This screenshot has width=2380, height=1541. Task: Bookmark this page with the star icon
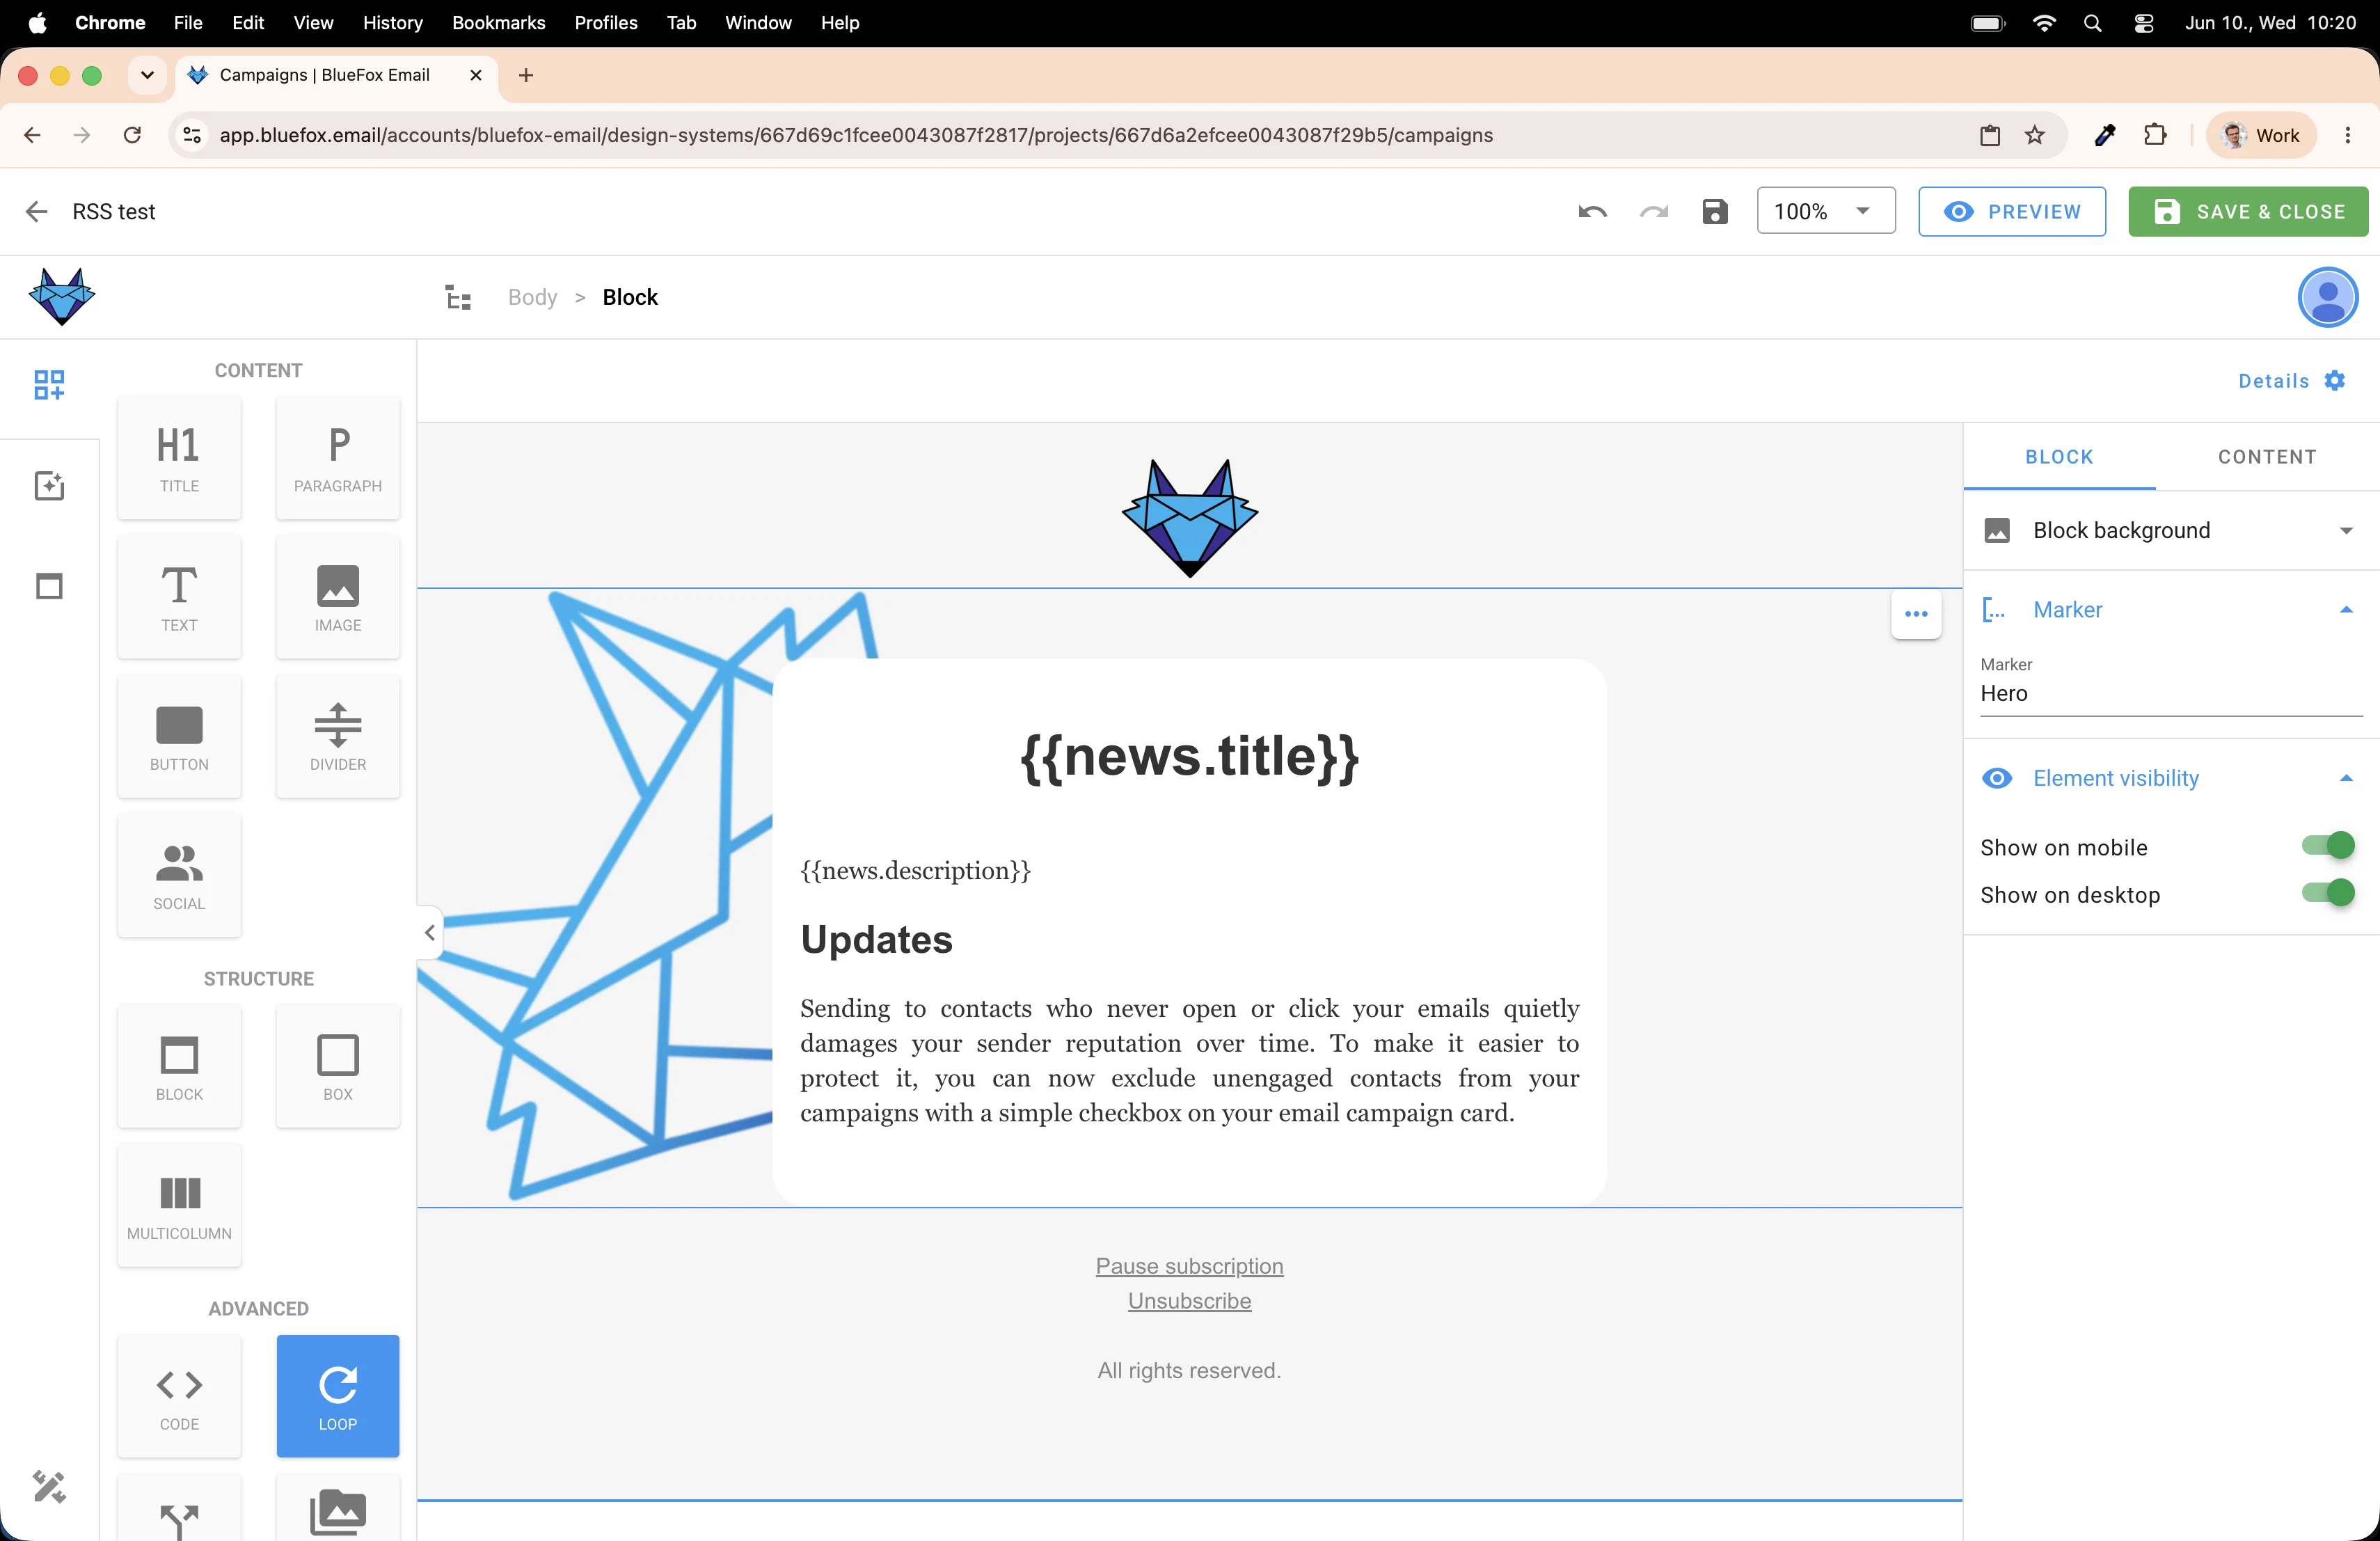[2035, 135]
